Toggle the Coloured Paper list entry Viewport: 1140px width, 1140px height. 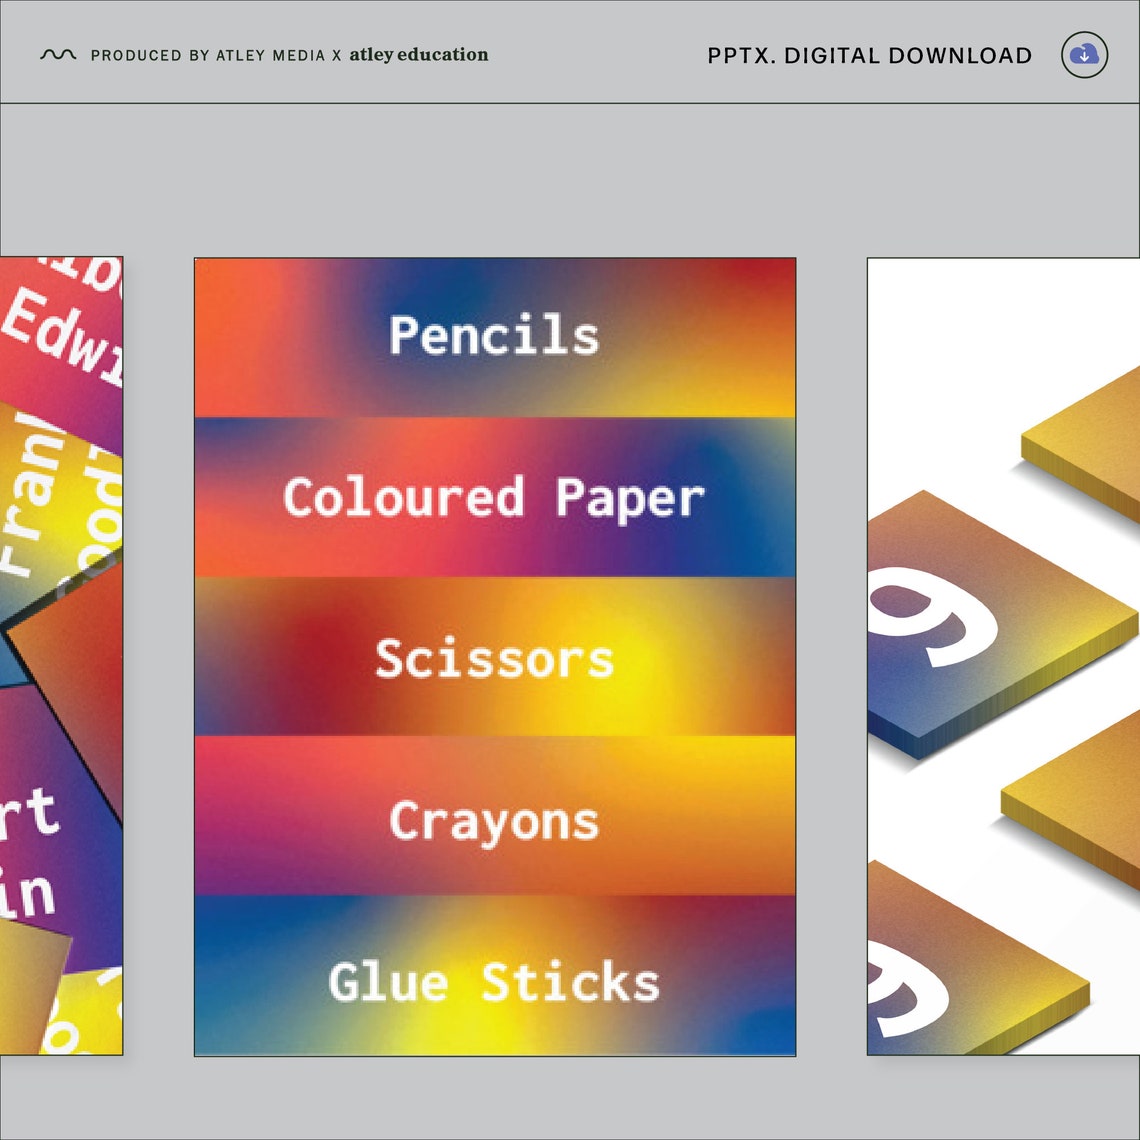pyautogui.click(x=492, y=496)
